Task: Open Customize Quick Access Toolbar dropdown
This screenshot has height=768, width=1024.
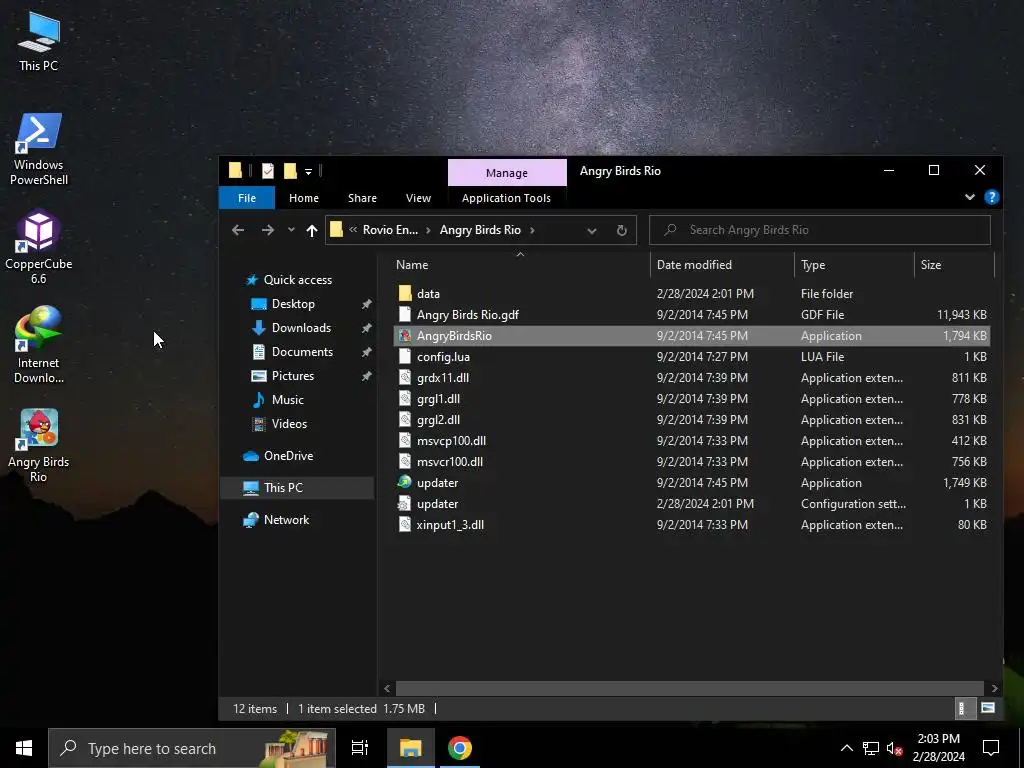Action: (308, 172)
